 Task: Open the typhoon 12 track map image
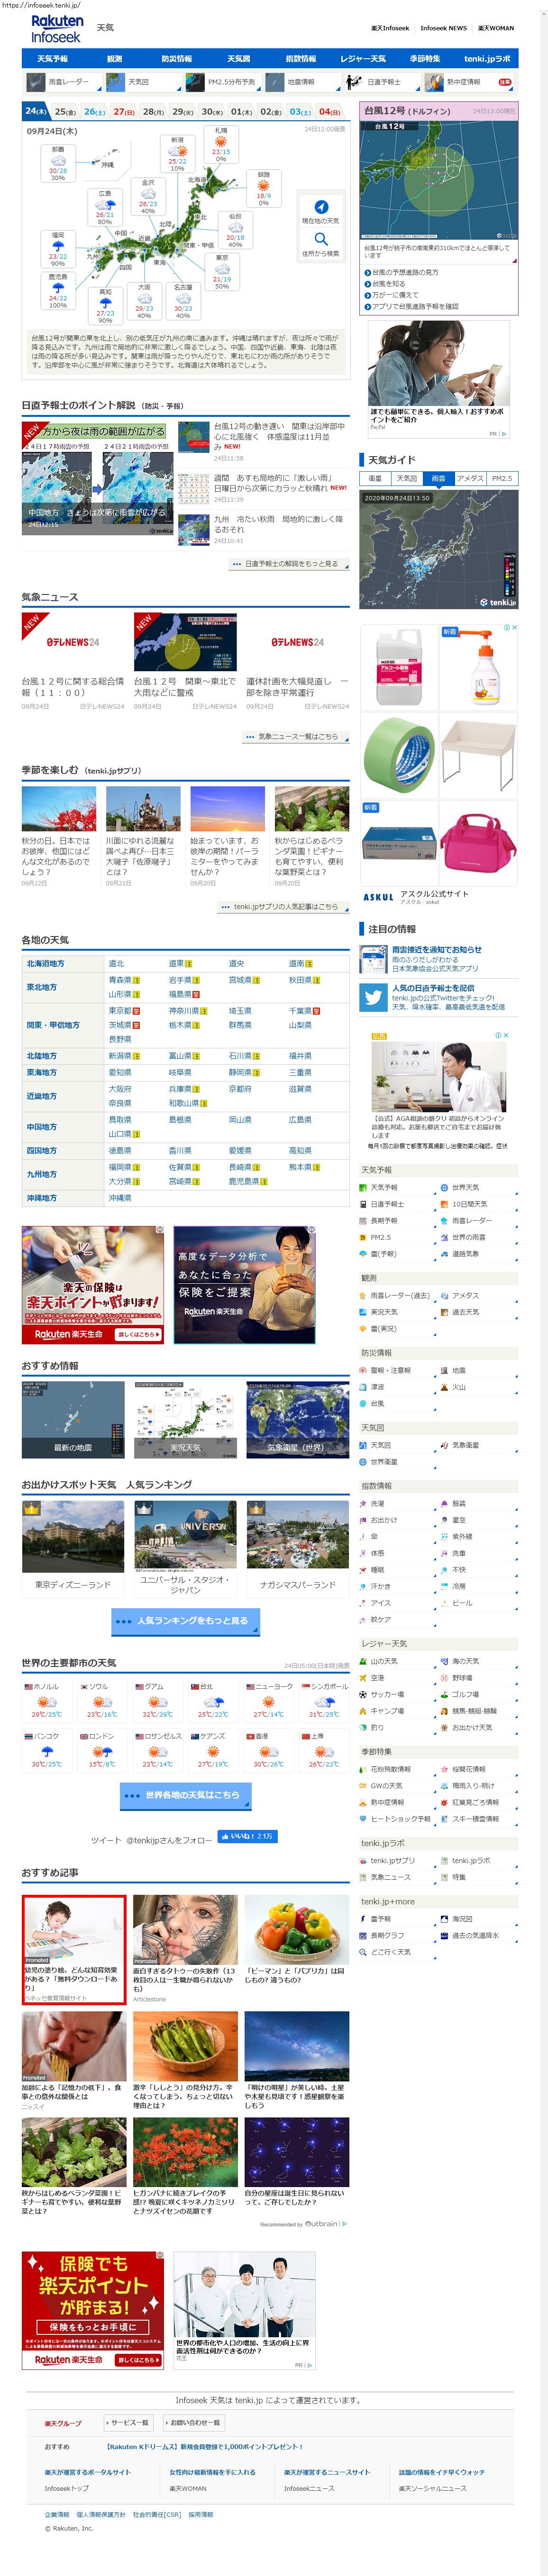click(439, 180)
